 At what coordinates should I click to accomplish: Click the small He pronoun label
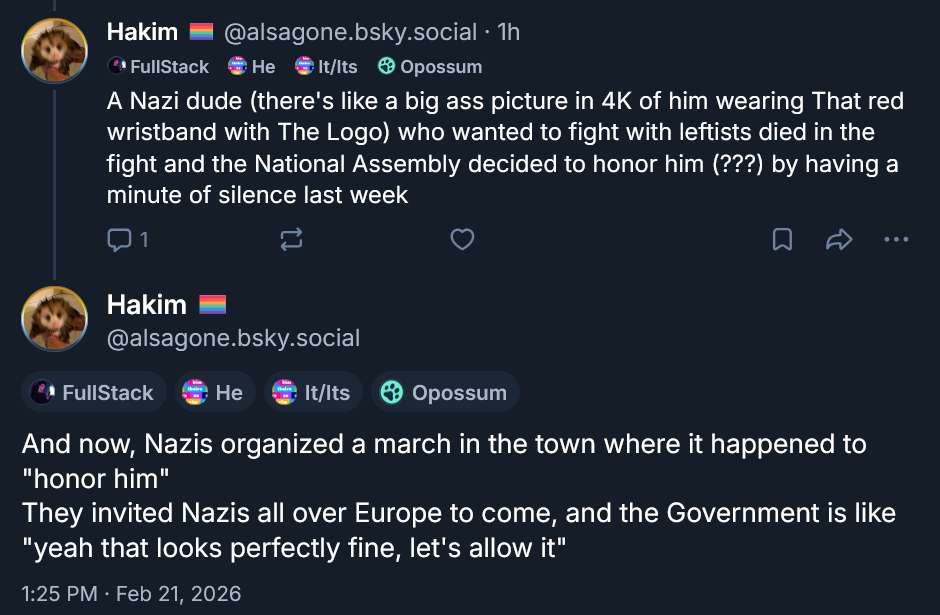click(x=252, y=67)
